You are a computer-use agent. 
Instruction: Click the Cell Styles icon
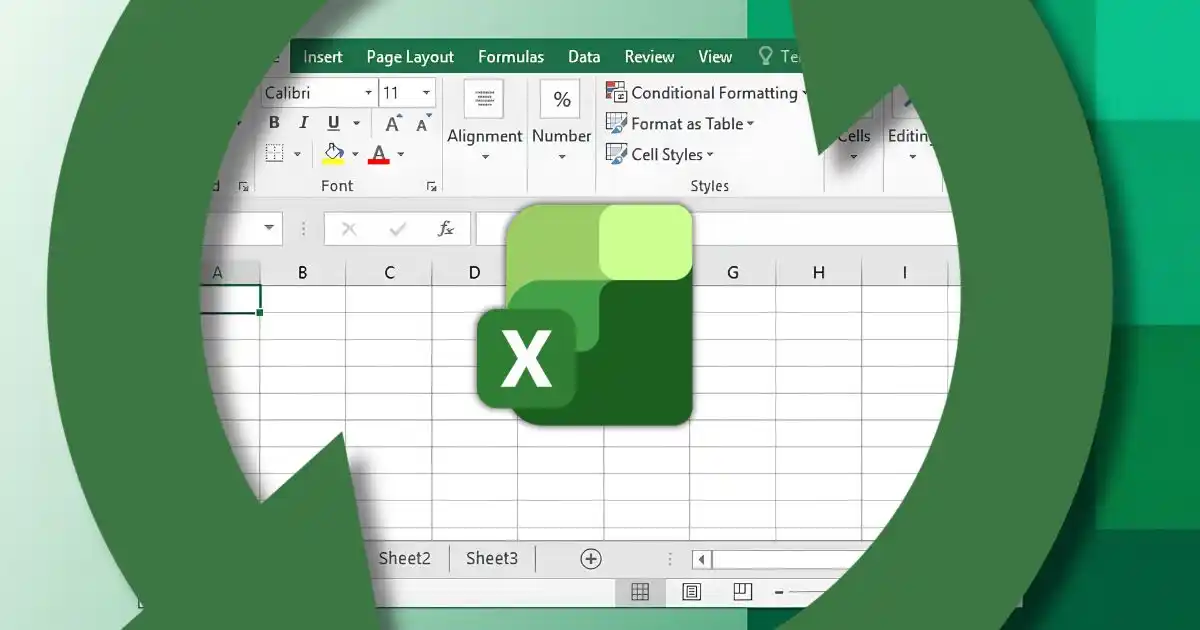pos(616,154)
